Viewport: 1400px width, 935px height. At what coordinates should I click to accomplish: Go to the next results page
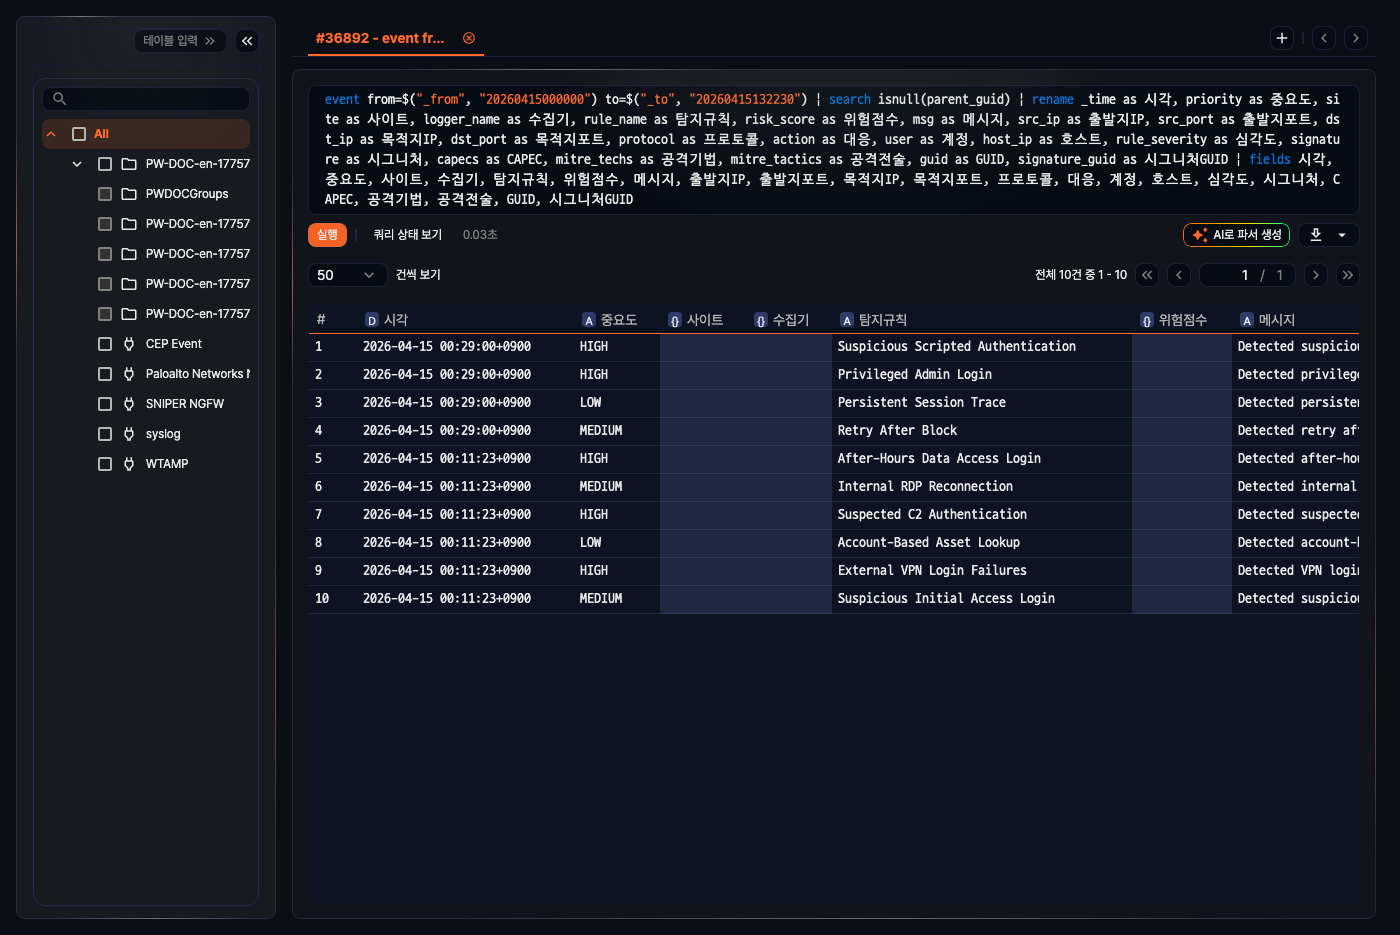tap(1316, 275)
